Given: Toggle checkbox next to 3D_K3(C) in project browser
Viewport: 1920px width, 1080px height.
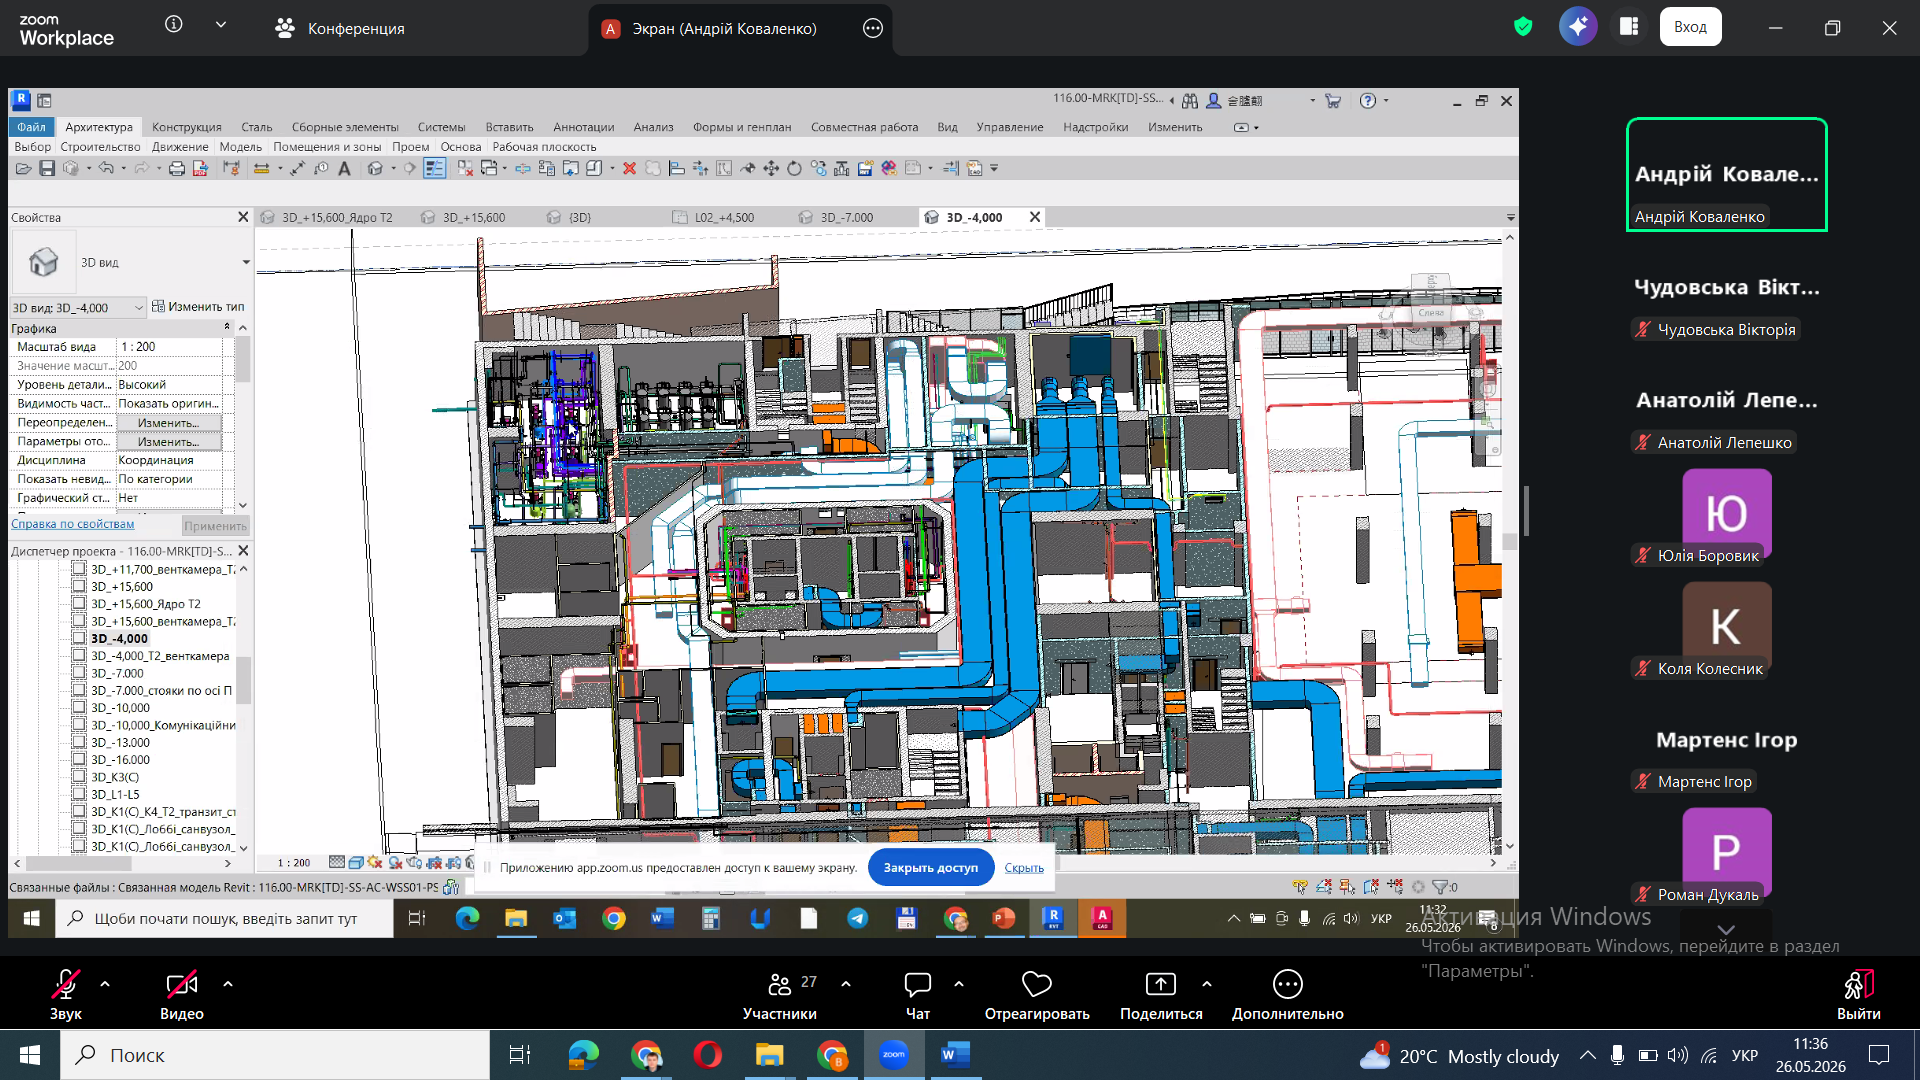Looking at the screenshot, I should (79, 777).
